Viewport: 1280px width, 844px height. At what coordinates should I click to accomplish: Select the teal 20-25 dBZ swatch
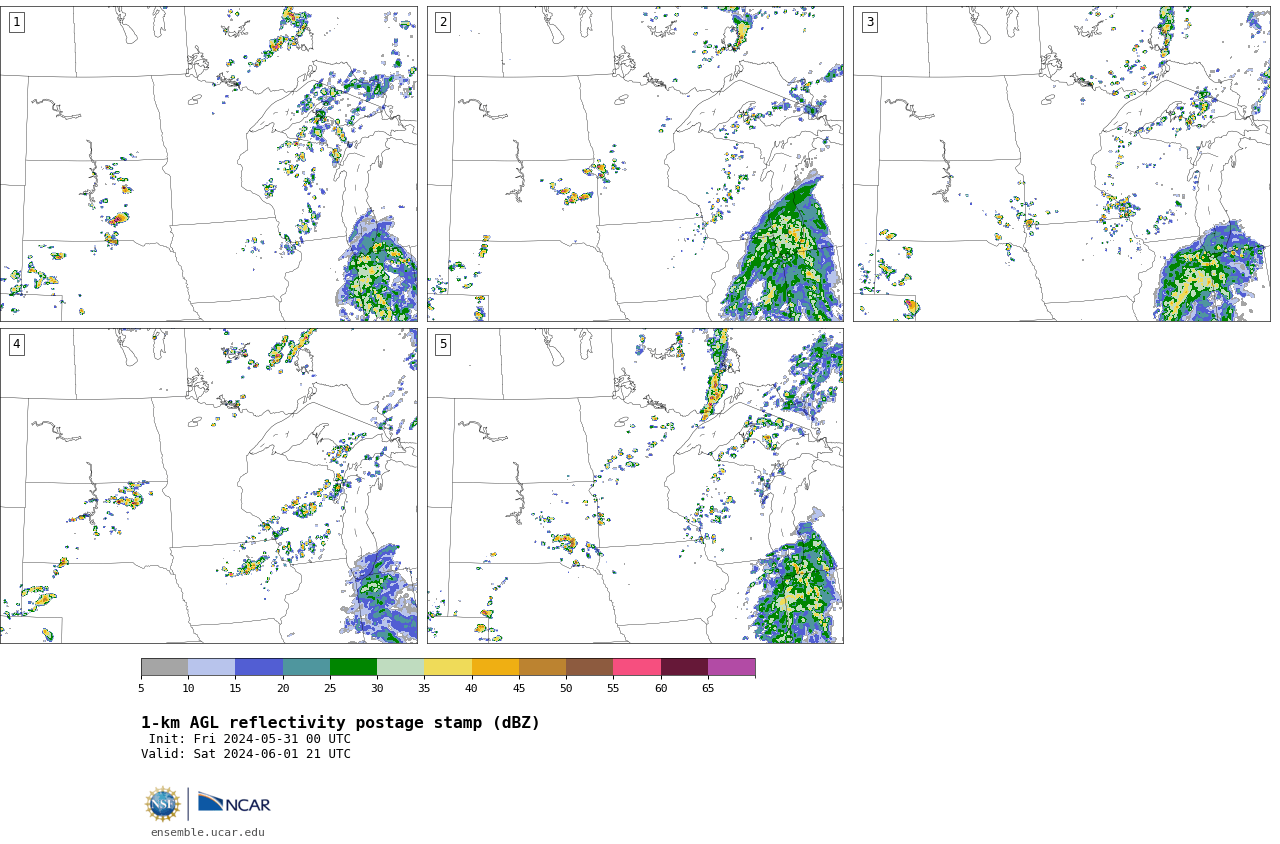[x=306, y=667]
